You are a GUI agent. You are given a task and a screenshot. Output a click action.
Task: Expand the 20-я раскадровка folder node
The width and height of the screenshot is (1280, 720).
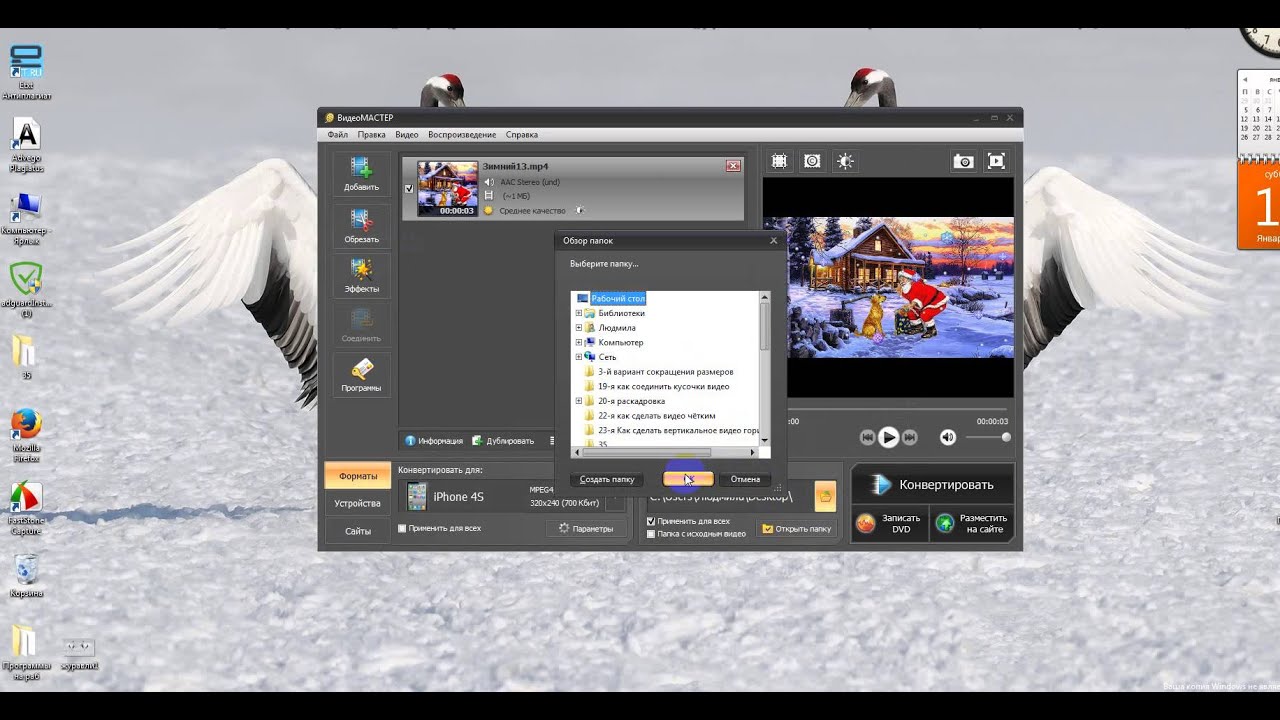click(579, 401)
